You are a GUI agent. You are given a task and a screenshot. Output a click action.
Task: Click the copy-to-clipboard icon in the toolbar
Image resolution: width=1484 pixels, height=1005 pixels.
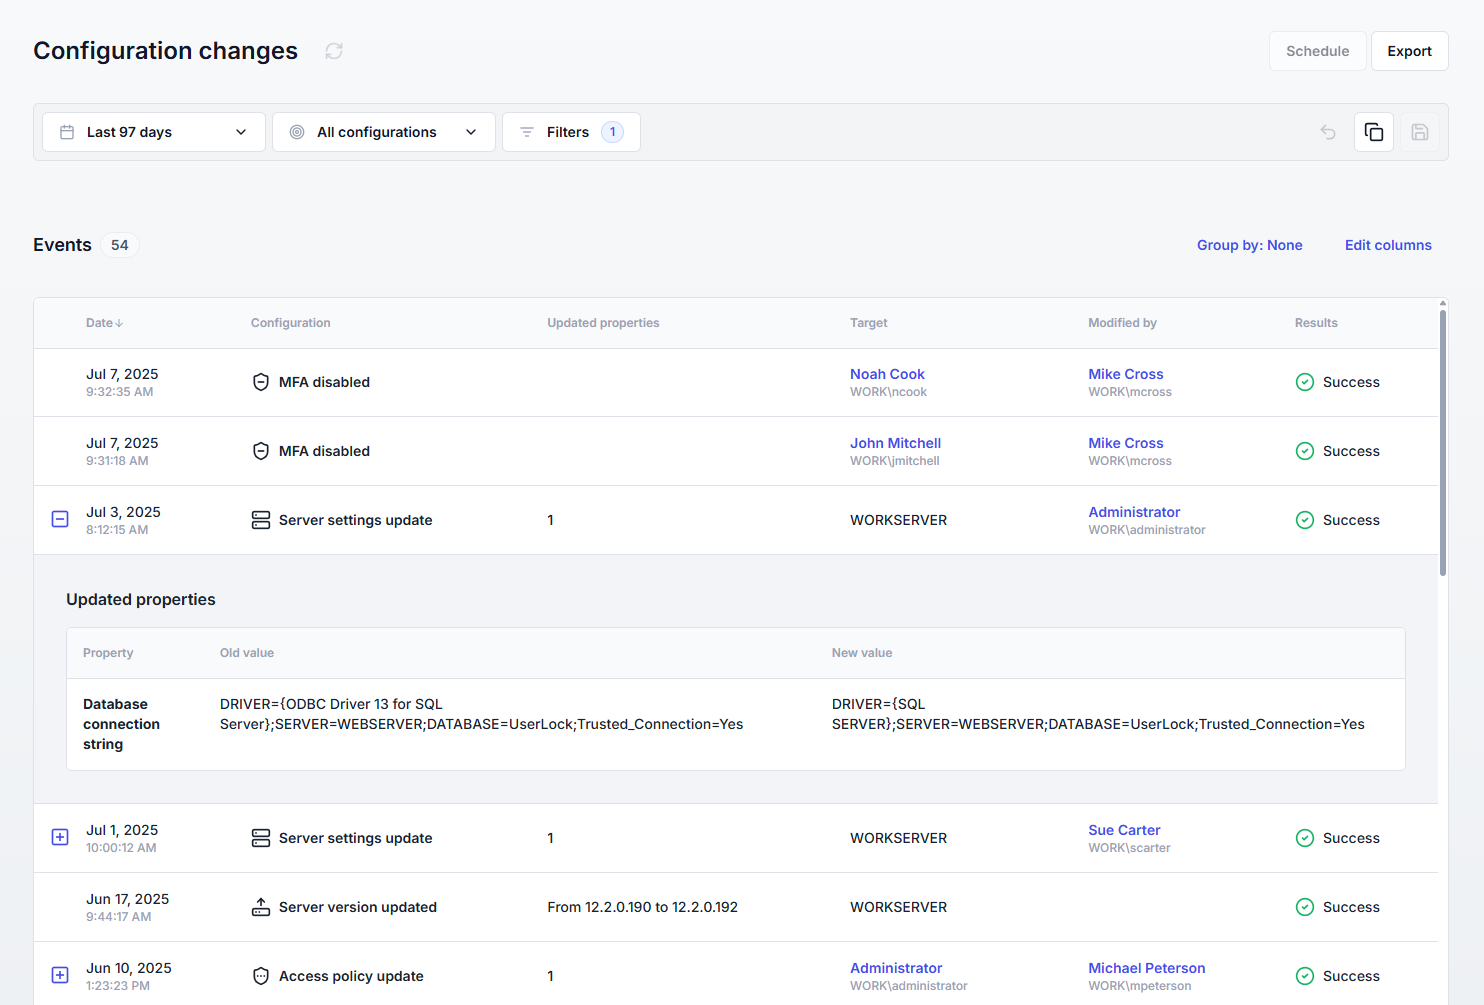(x=1373, y=131)
